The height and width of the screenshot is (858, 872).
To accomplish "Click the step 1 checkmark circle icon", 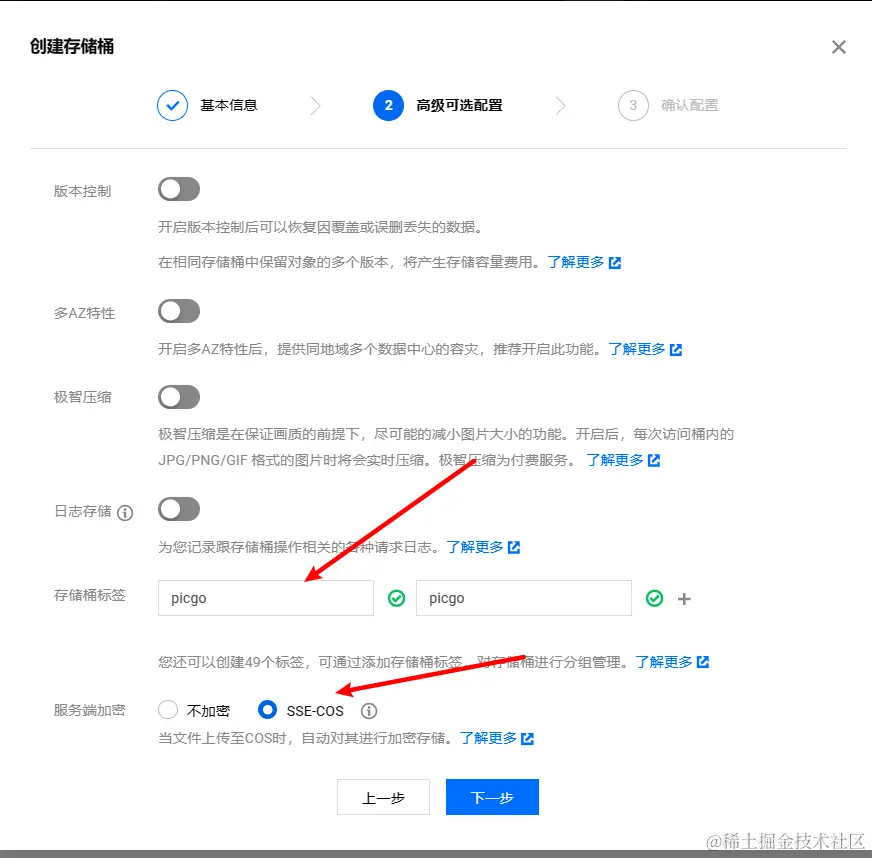I will (x=172, y=105).
